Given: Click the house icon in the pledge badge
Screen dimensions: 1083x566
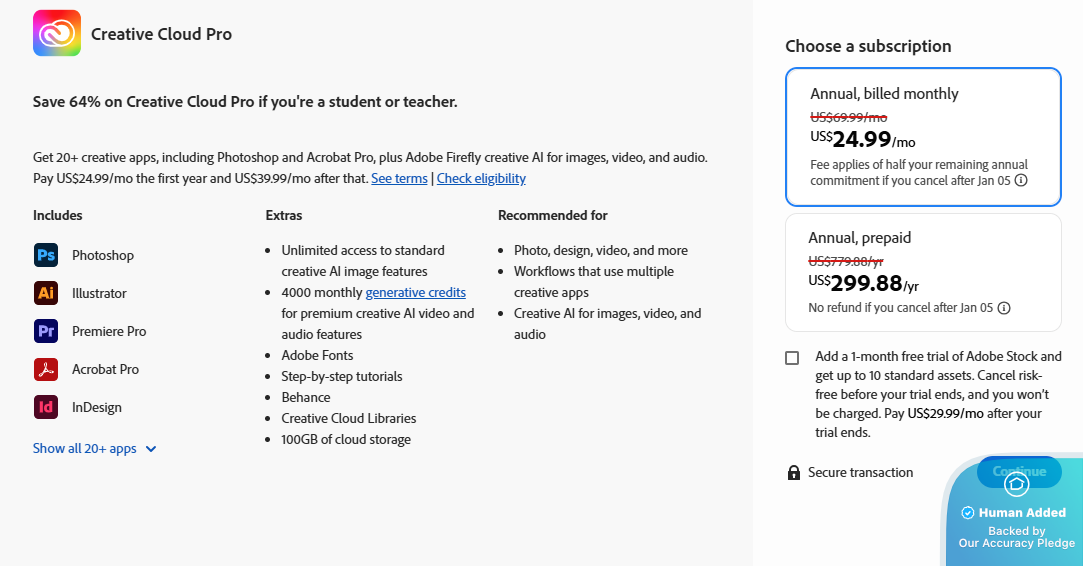Looking at the screenshot, I should [1016, 484].
